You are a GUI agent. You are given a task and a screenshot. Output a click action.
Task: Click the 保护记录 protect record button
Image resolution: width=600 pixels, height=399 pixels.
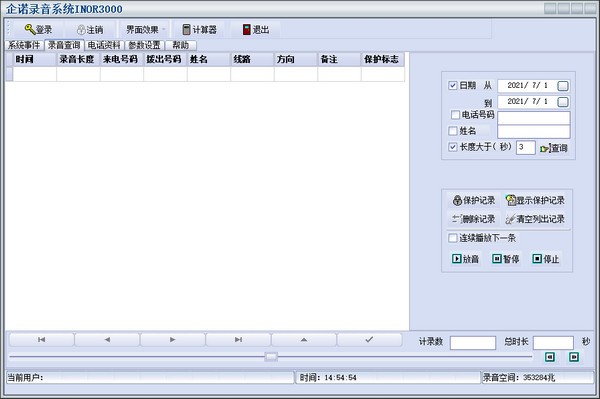point(474,200)
